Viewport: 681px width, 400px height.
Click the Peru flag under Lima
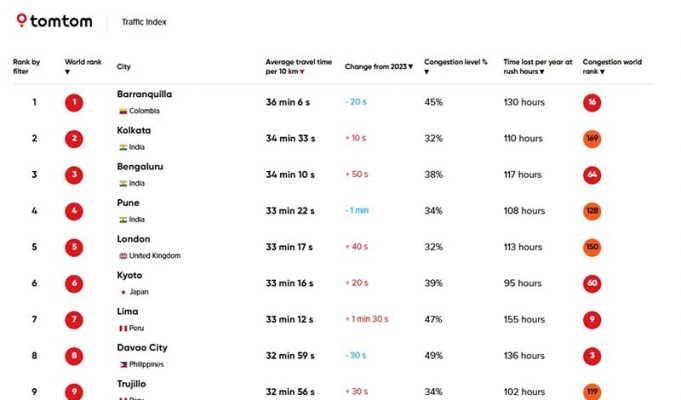pyautogui.click(x=122, y=328)
